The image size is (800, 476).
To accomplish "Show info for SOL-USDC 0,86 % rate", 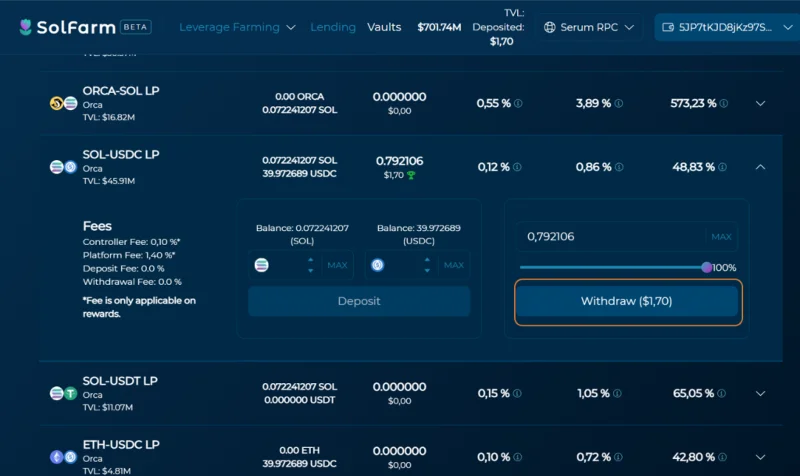I will click(619, 167).
